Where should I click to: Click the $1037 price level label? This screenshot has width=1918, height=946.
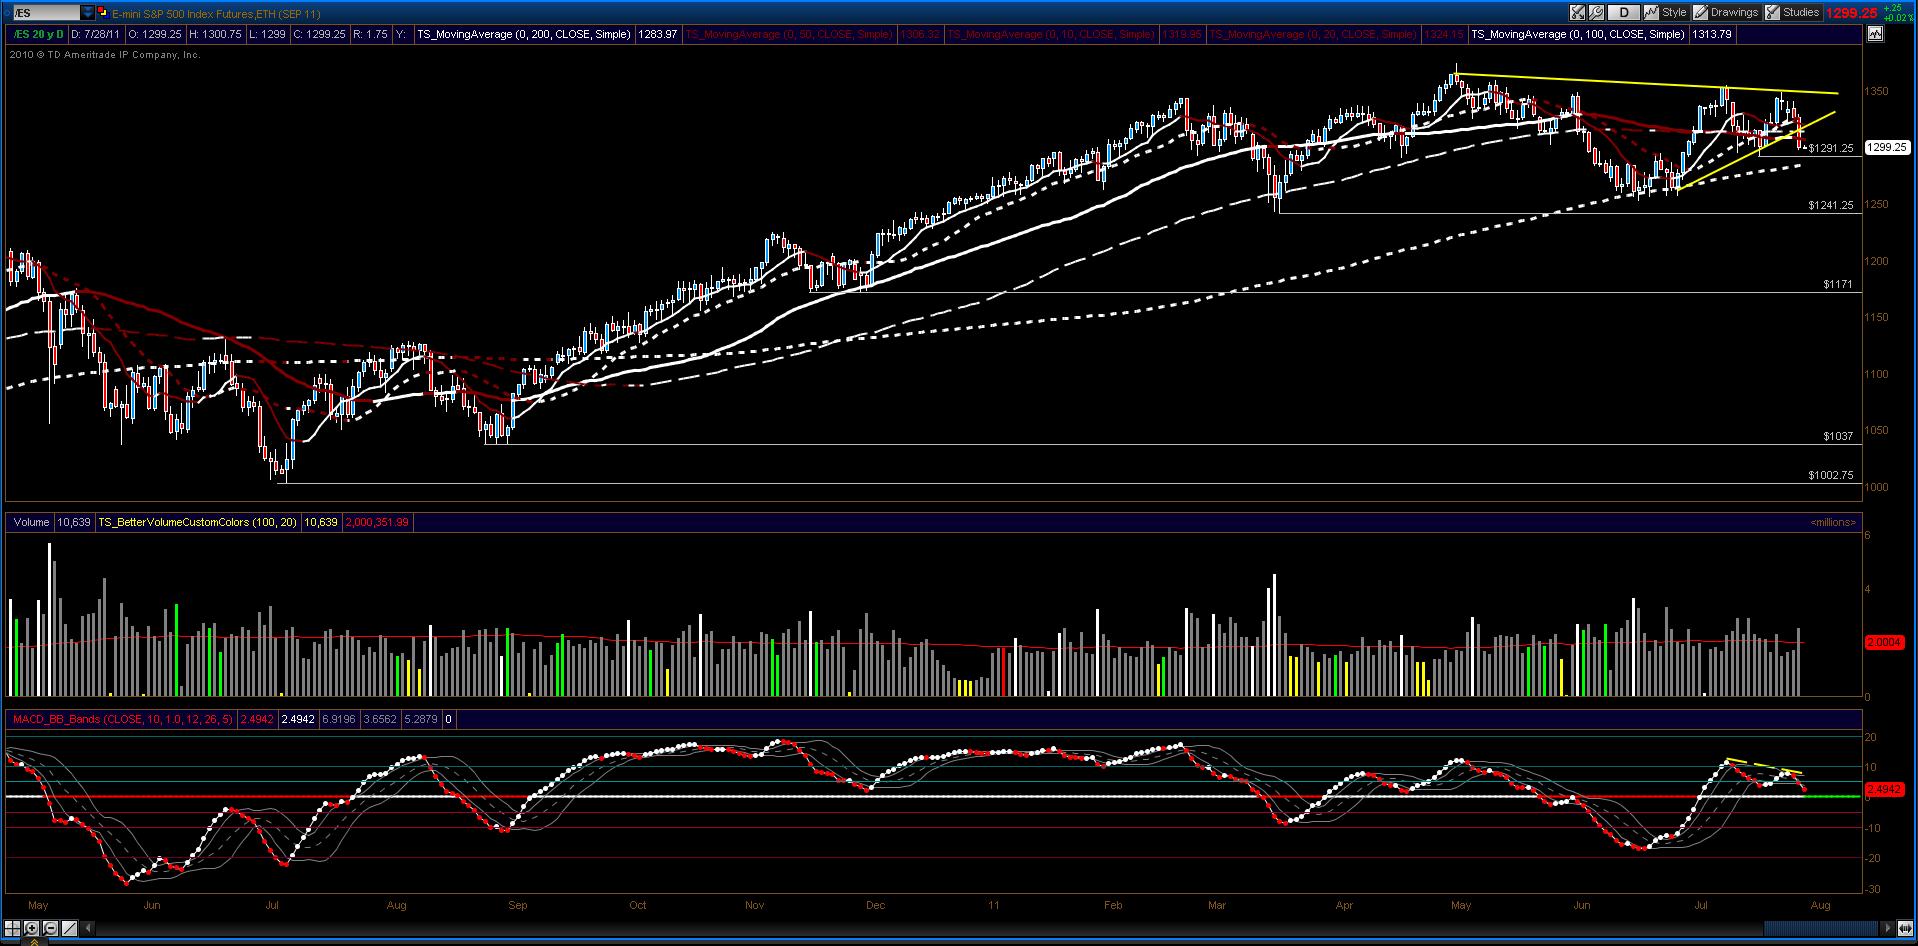(x=1838, y=436)
